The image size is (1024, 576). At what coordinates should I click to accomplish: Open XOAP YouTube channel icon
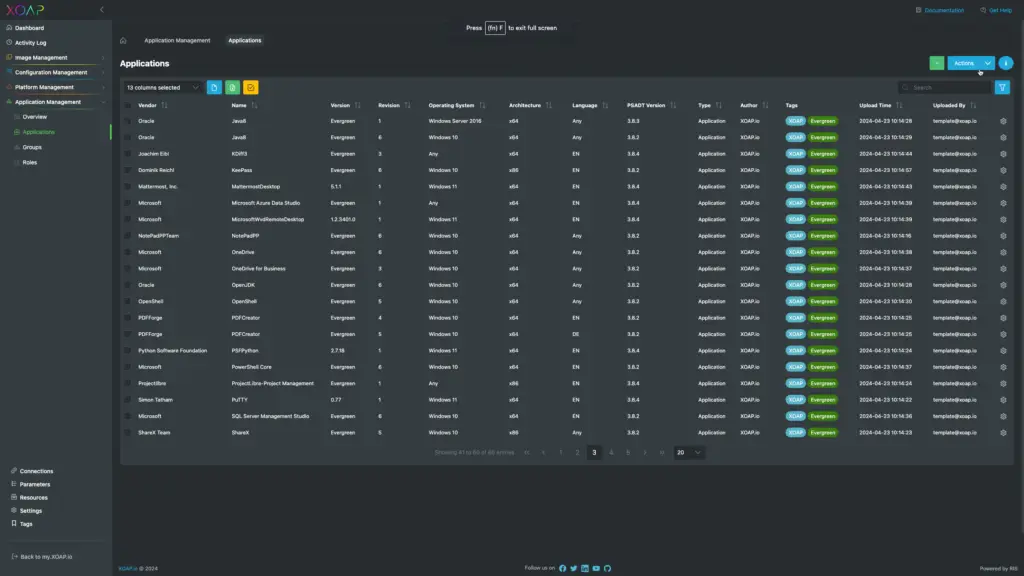click(596, 568)
